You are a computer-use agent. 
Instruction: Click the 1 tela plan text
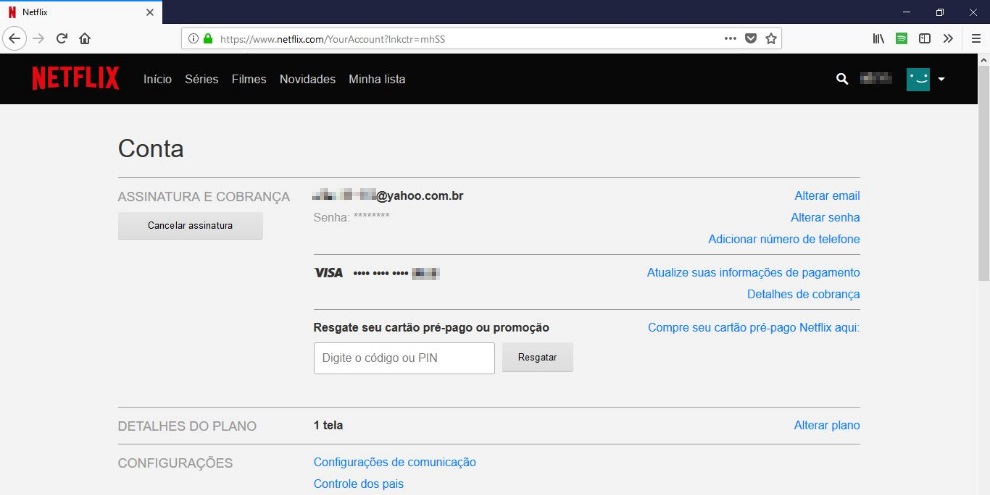[328, 425]
